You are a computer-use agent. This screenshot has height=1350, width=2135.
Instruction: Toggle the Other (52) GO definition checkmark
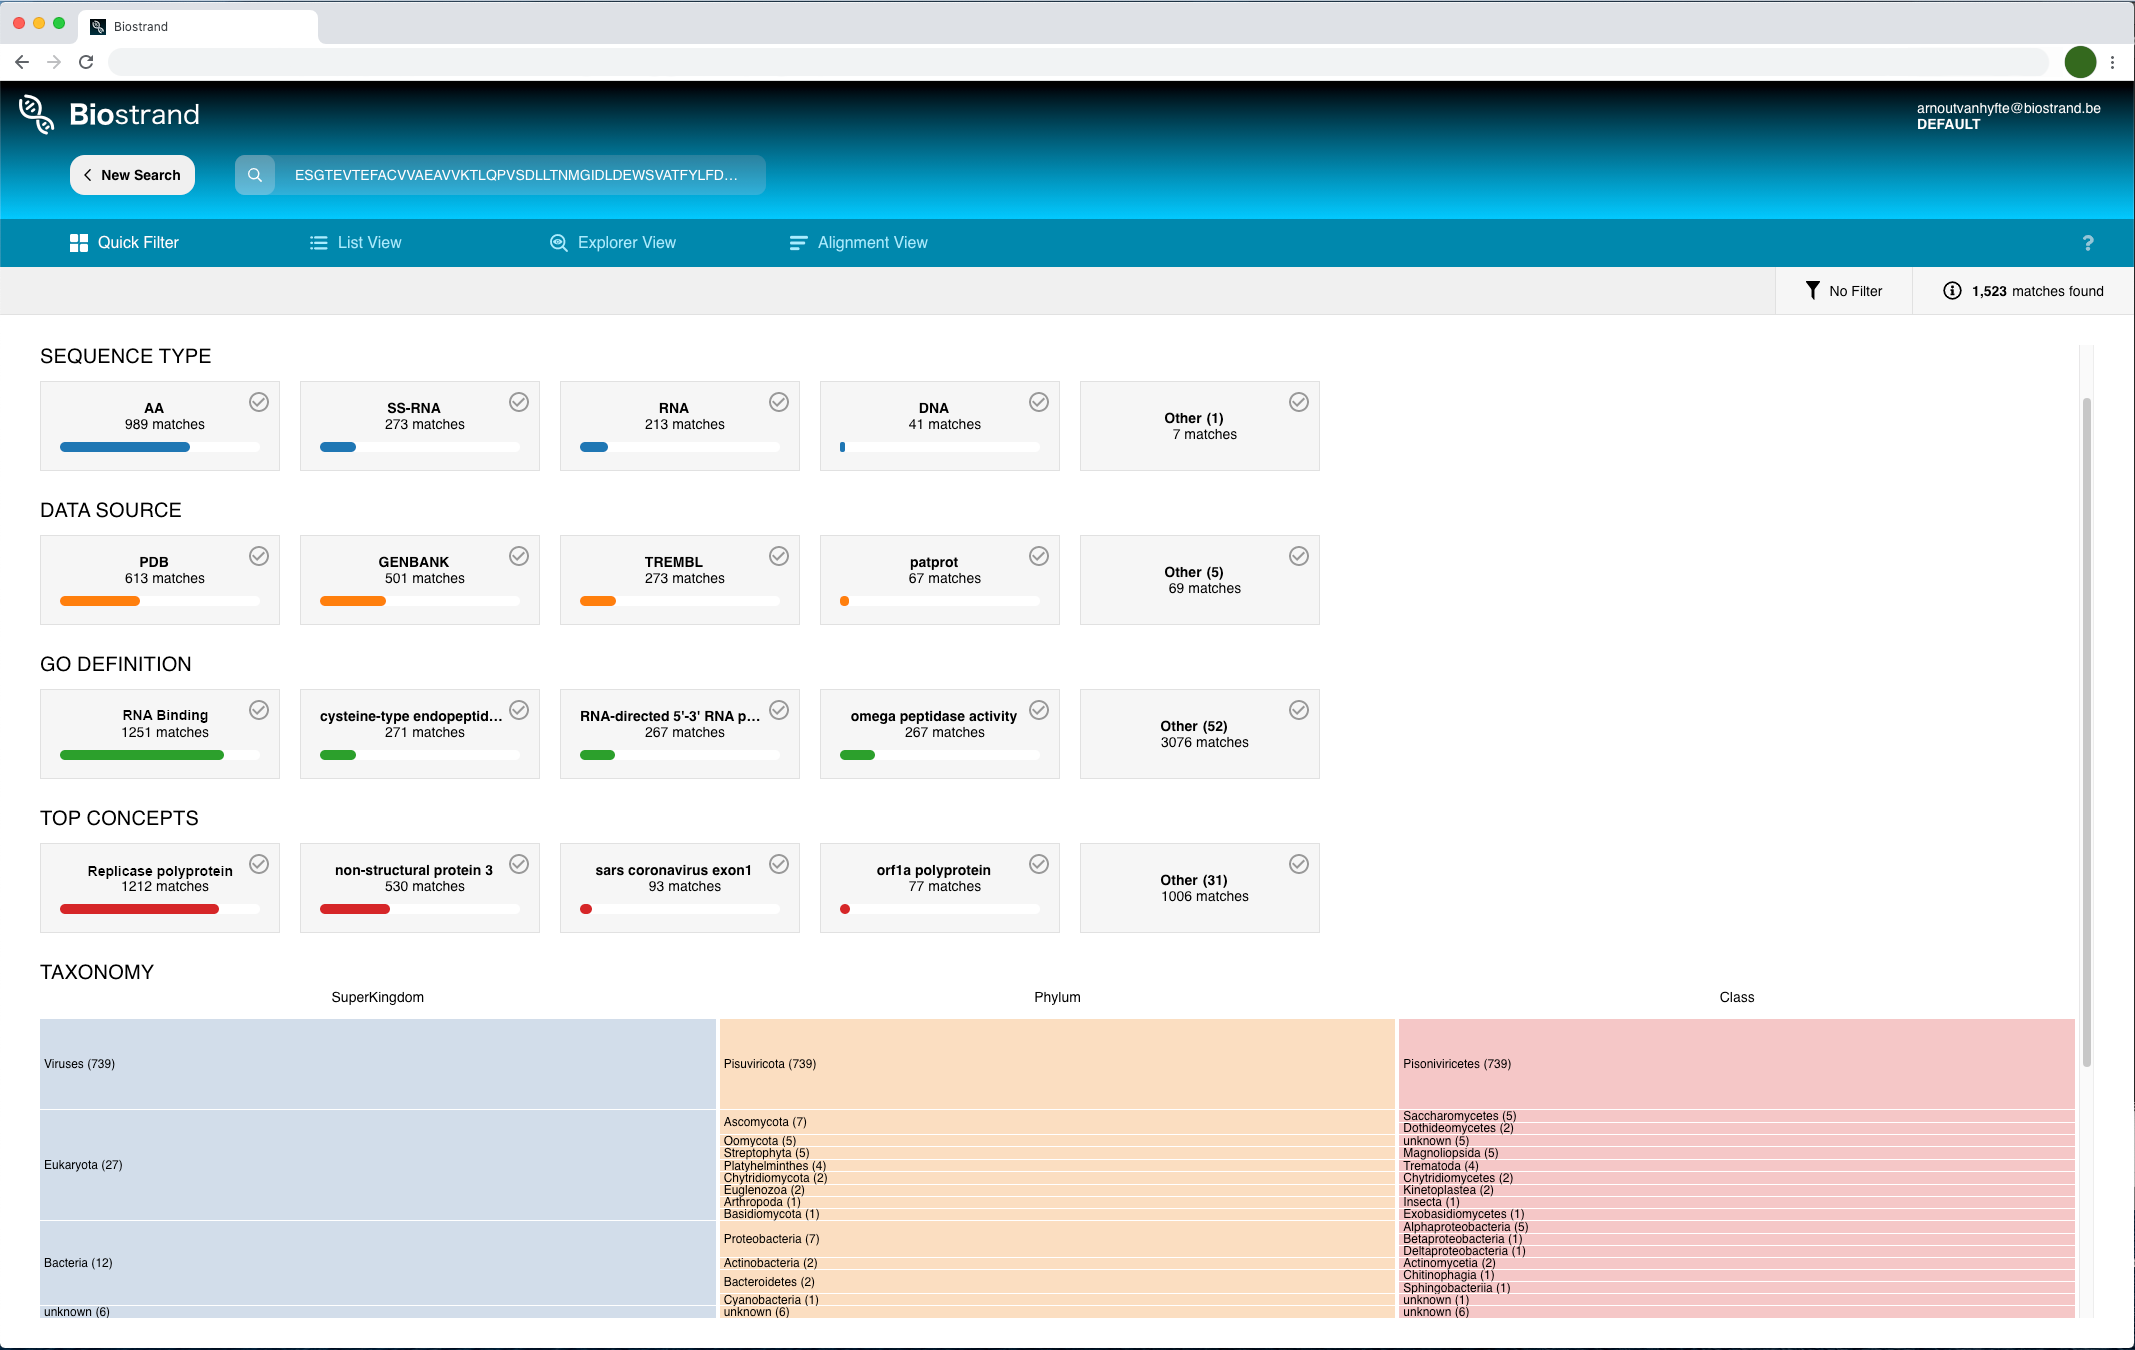tap(1299, 710)
